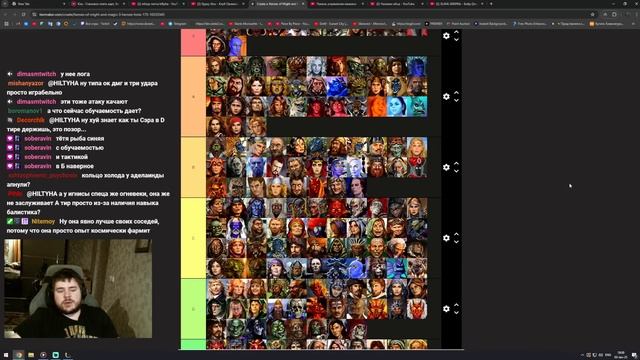The image size is (640, 360).
Task: Open the Free Photo Enhancer bookmark
Action: [x=530, y=24]
